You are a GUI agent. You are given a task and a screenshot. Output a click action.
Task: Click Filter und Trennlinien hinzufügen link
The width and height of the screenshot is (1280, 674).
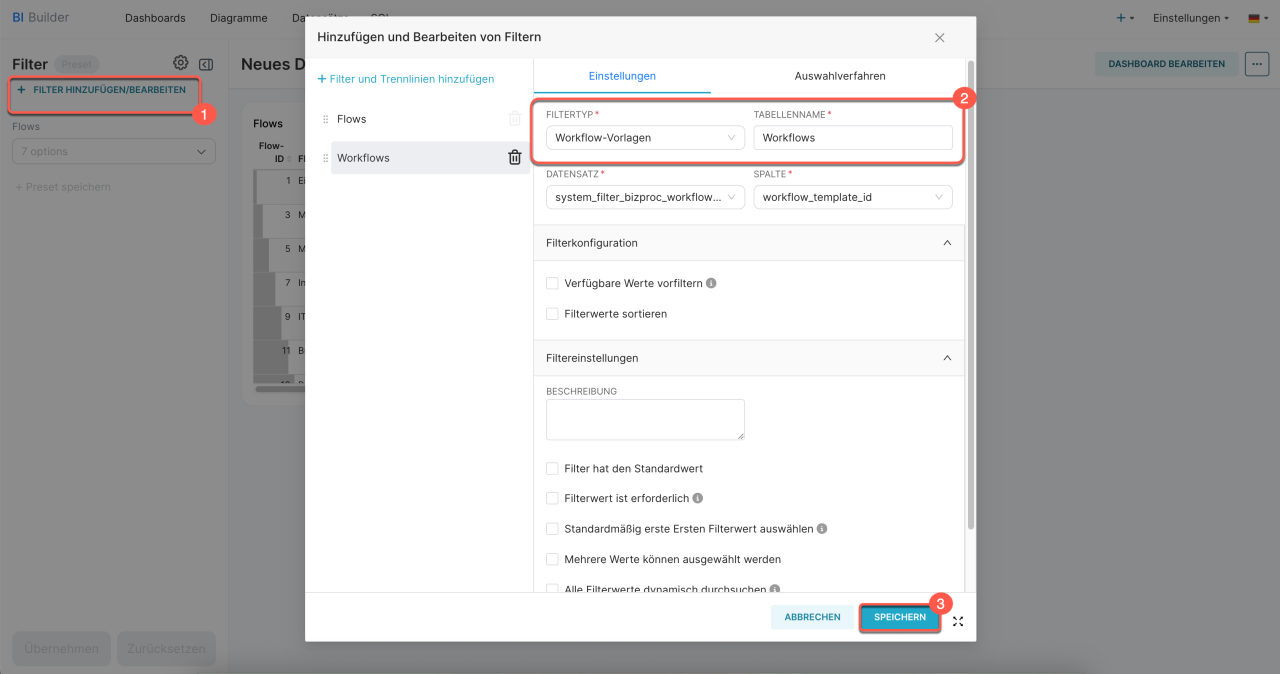(406, 79)
